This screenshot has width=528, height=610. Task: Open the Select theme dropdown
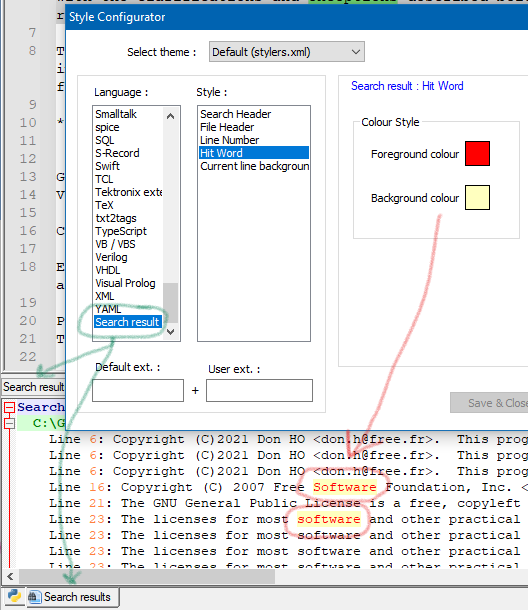287,52
